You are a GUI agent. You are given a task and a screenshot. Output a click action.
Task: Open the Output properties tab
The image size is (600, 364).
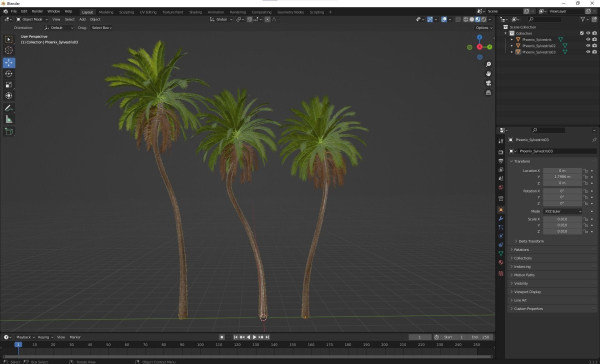point(501,161)
